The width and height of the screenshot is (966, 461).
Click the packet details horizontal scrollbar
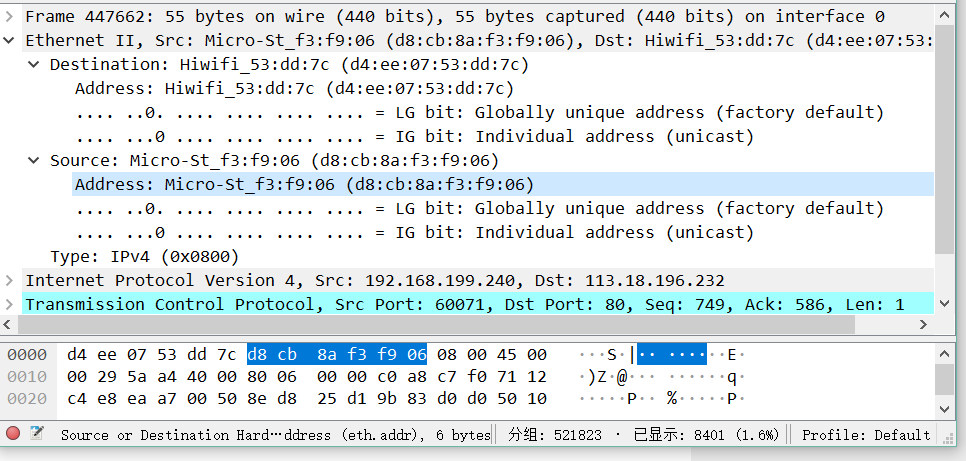[x=430, y=325]
